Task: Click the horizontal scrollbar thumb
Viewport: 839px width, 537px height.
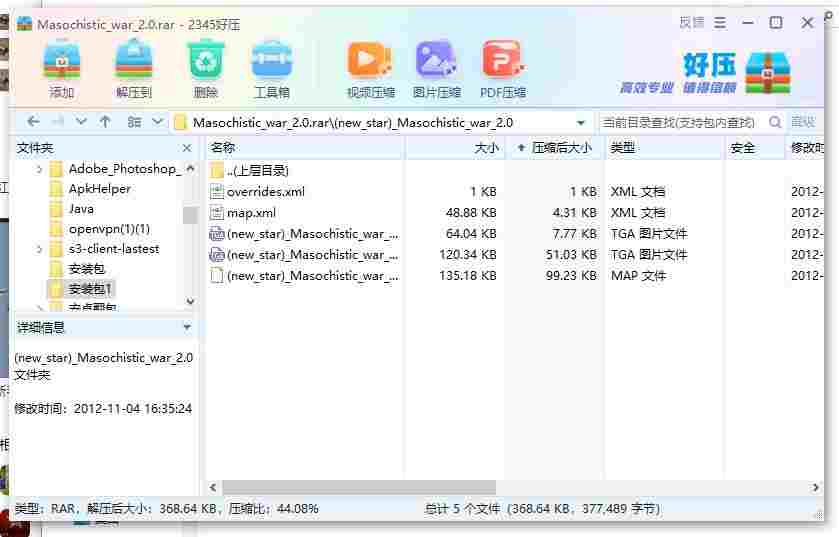Action: pyautogui.click(x=359, y=487)
